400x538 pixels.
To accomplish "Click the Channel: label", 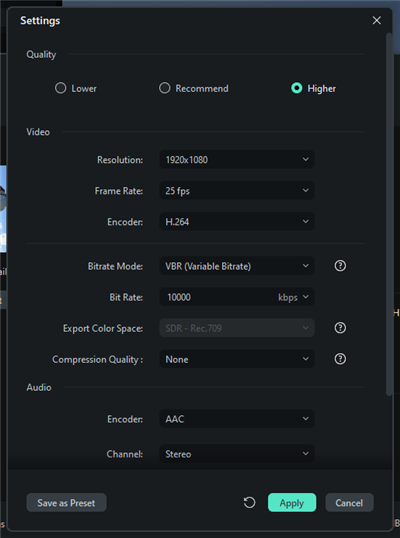I will tap(125, 454).
